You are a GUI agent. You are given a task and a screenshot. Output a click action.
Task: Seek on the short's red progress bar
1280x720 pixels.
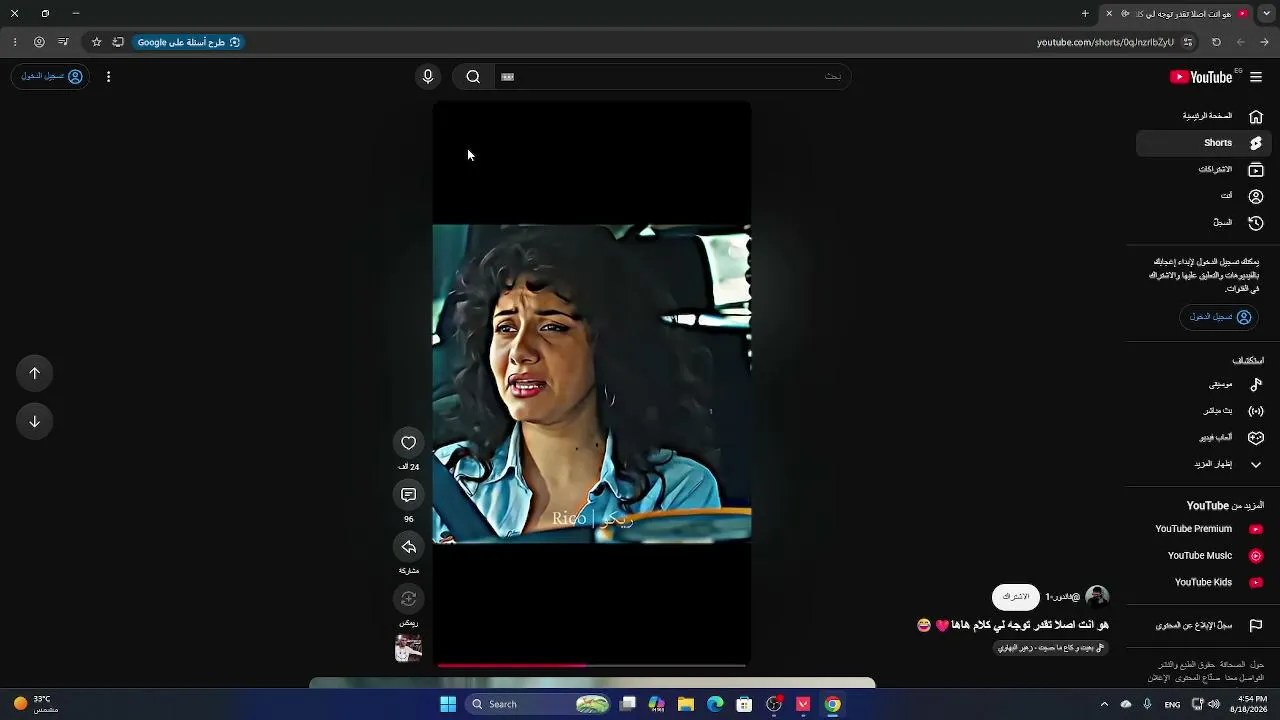point(592,665)
